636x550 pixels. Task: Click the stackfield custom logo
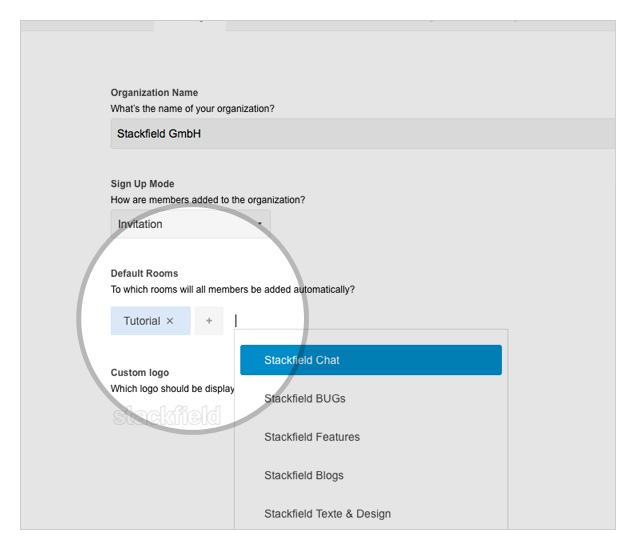tap(167, 416)
